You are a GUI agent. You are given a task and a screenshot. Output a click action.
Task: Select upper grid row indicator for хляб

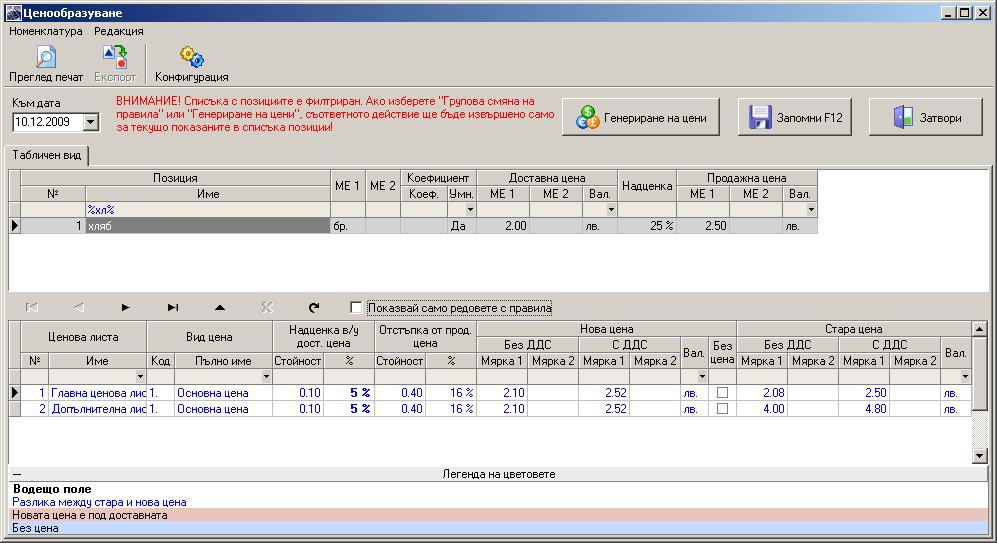coord(15,226)
